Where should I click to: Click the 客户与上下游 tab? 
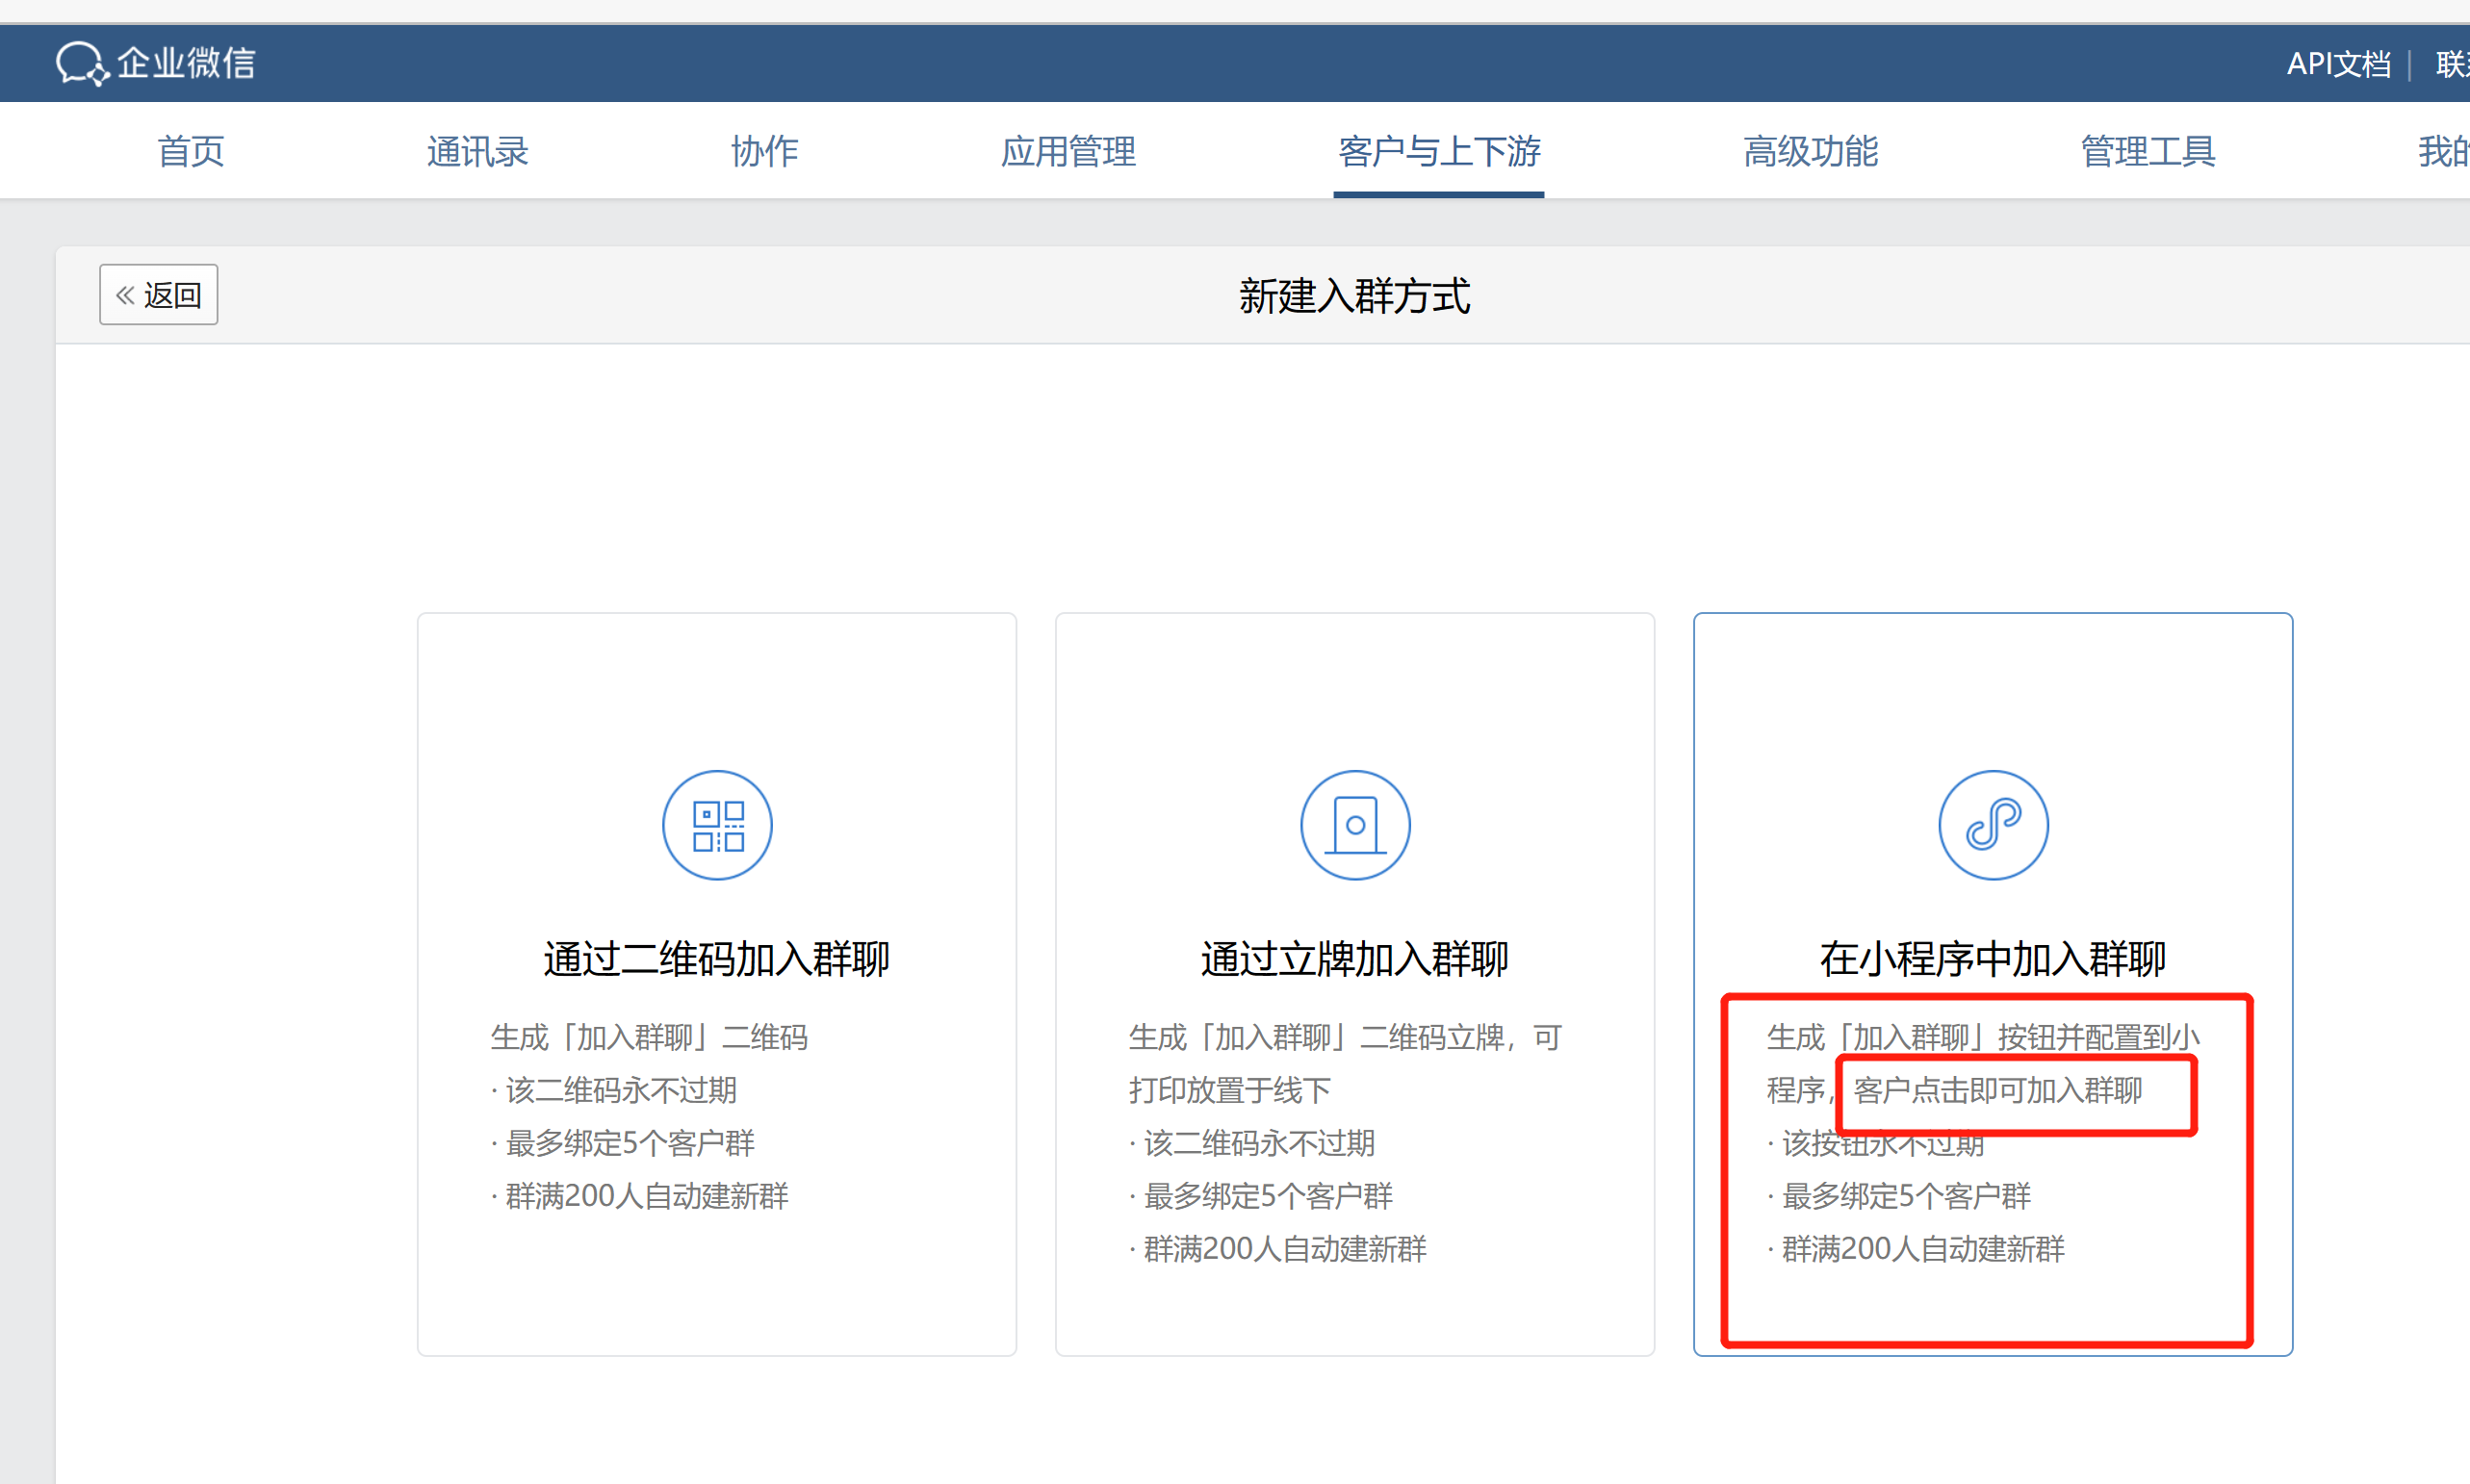(x=1438, y=151)
